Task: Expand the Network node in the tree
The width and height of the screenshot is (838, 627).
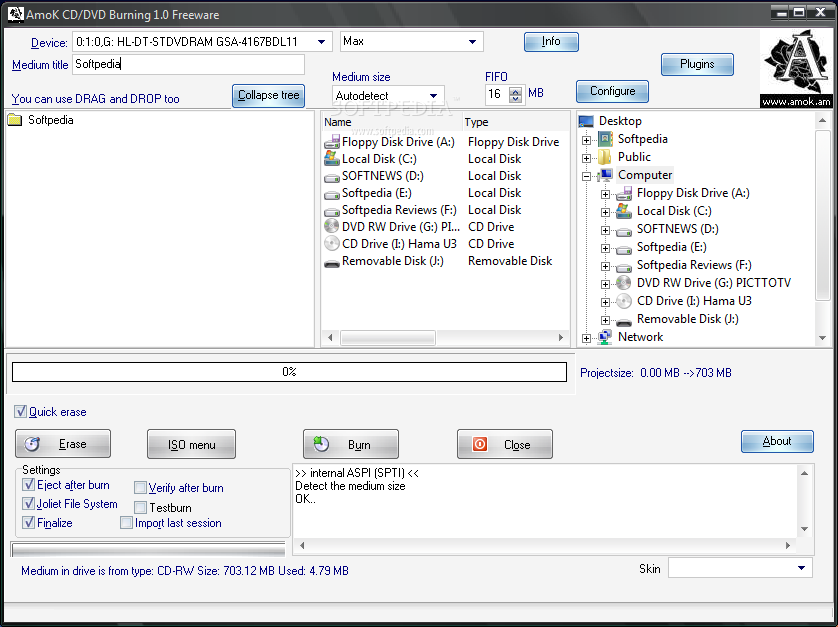Action: (x=586, y=338)
